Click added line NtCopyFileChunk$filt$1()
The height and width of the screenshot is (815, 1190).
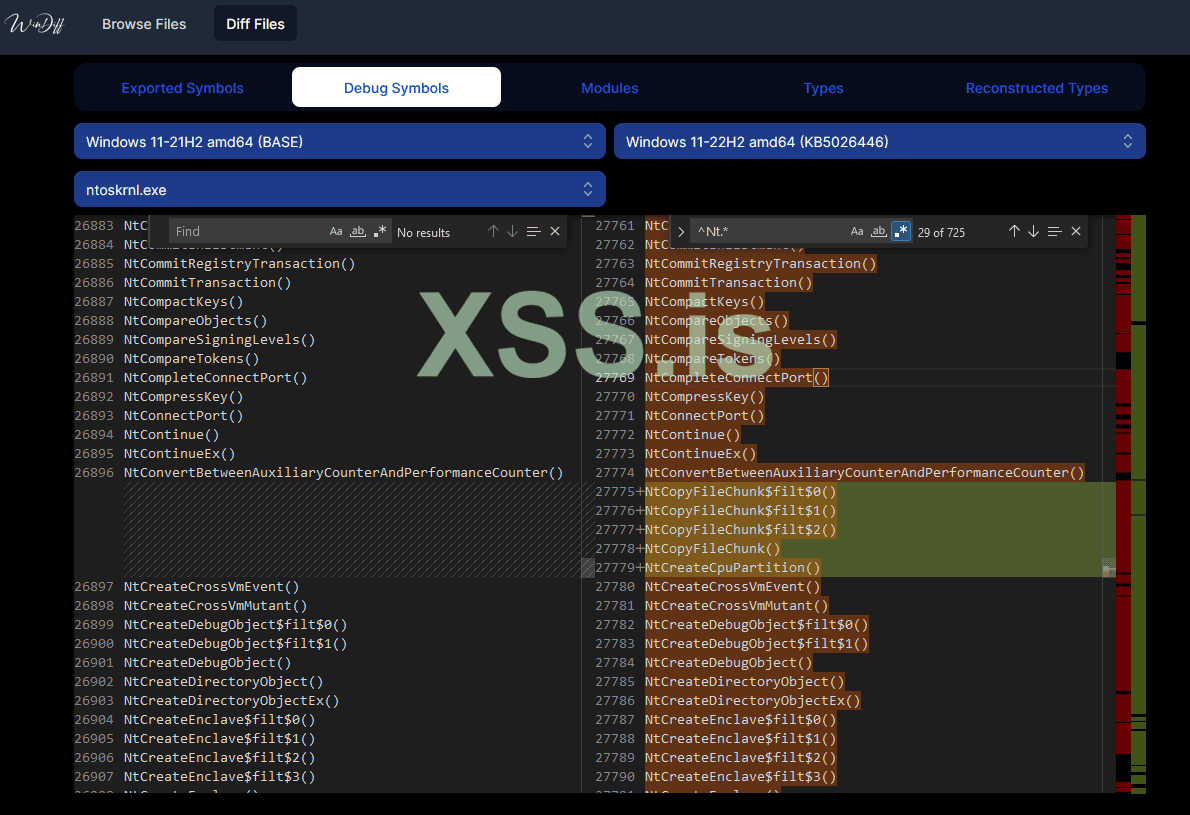[x=740, y=511]
